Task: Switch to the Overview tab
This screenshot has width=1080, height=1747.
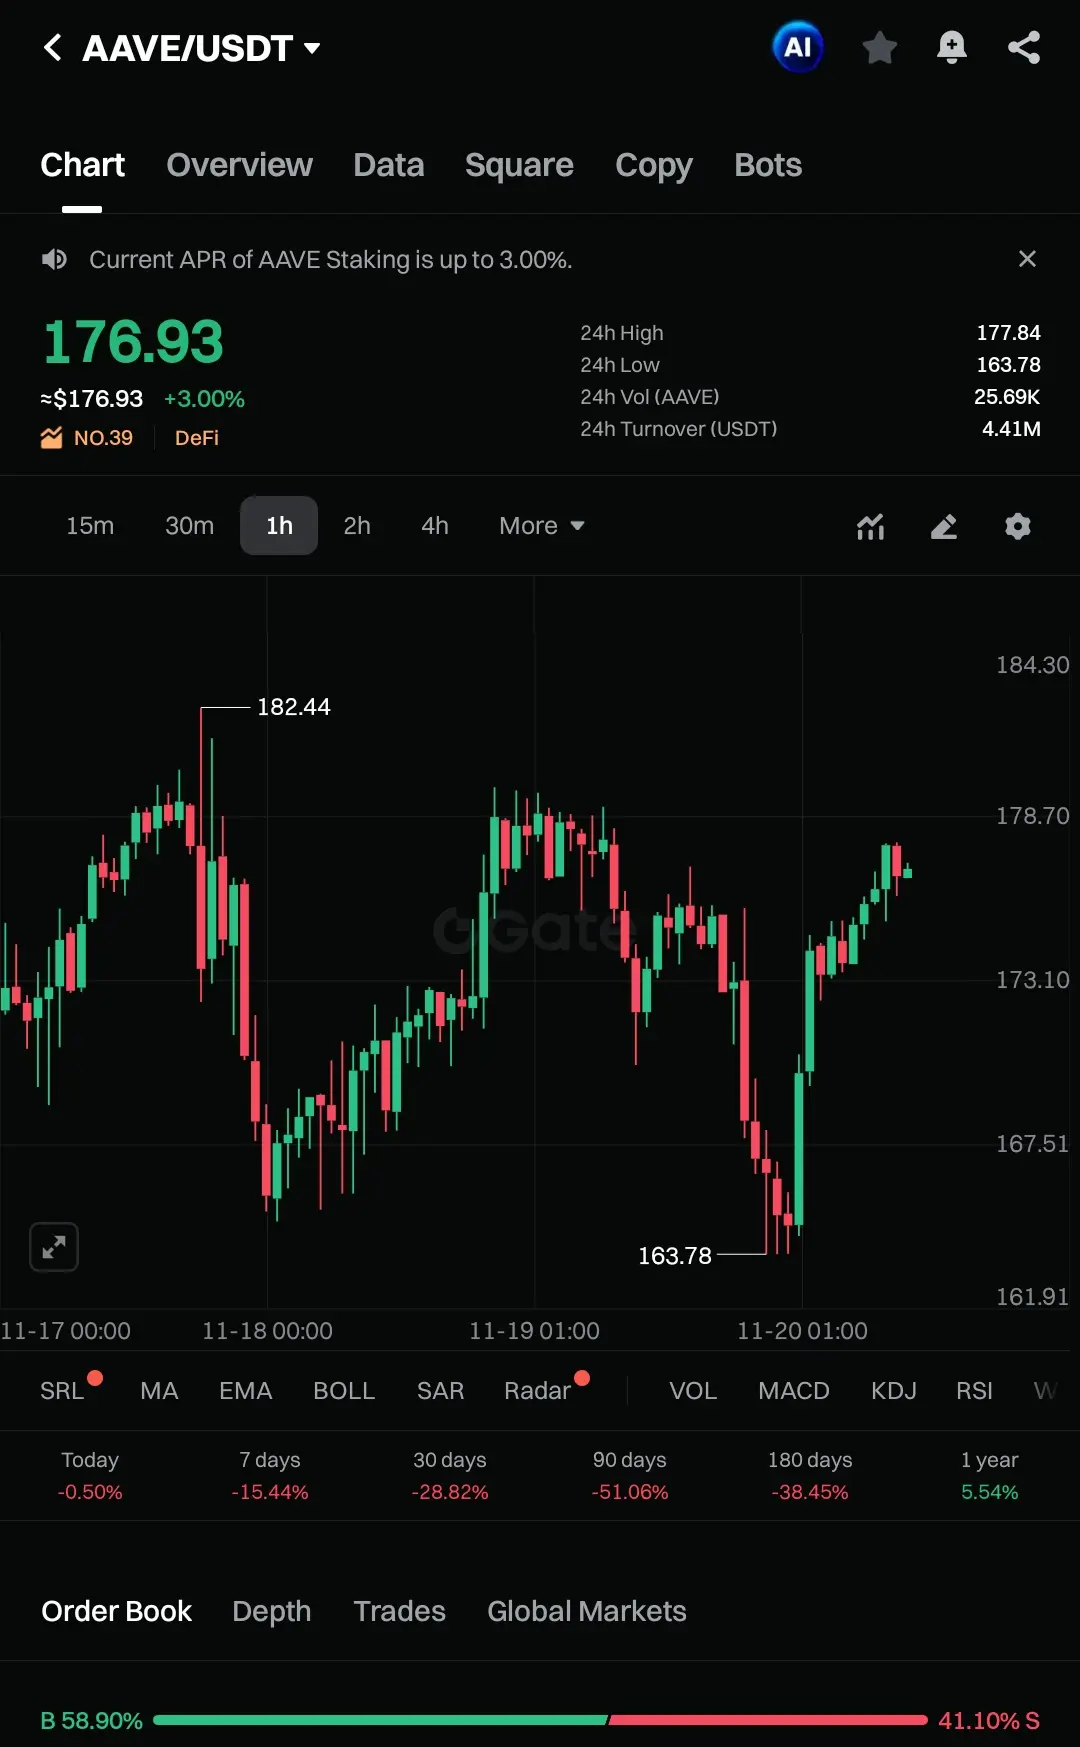Action: (239, 165)
